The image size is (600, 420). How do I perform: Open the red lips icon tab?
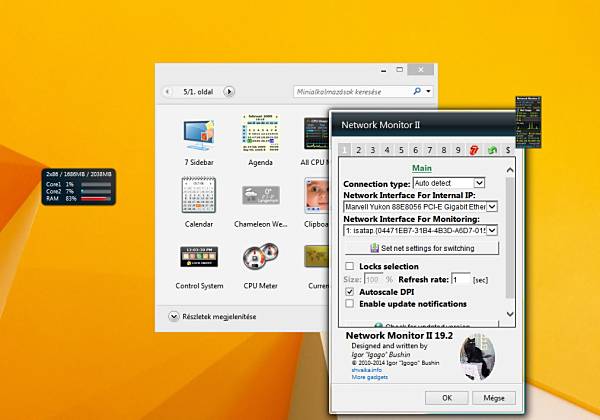pos(474,150)
